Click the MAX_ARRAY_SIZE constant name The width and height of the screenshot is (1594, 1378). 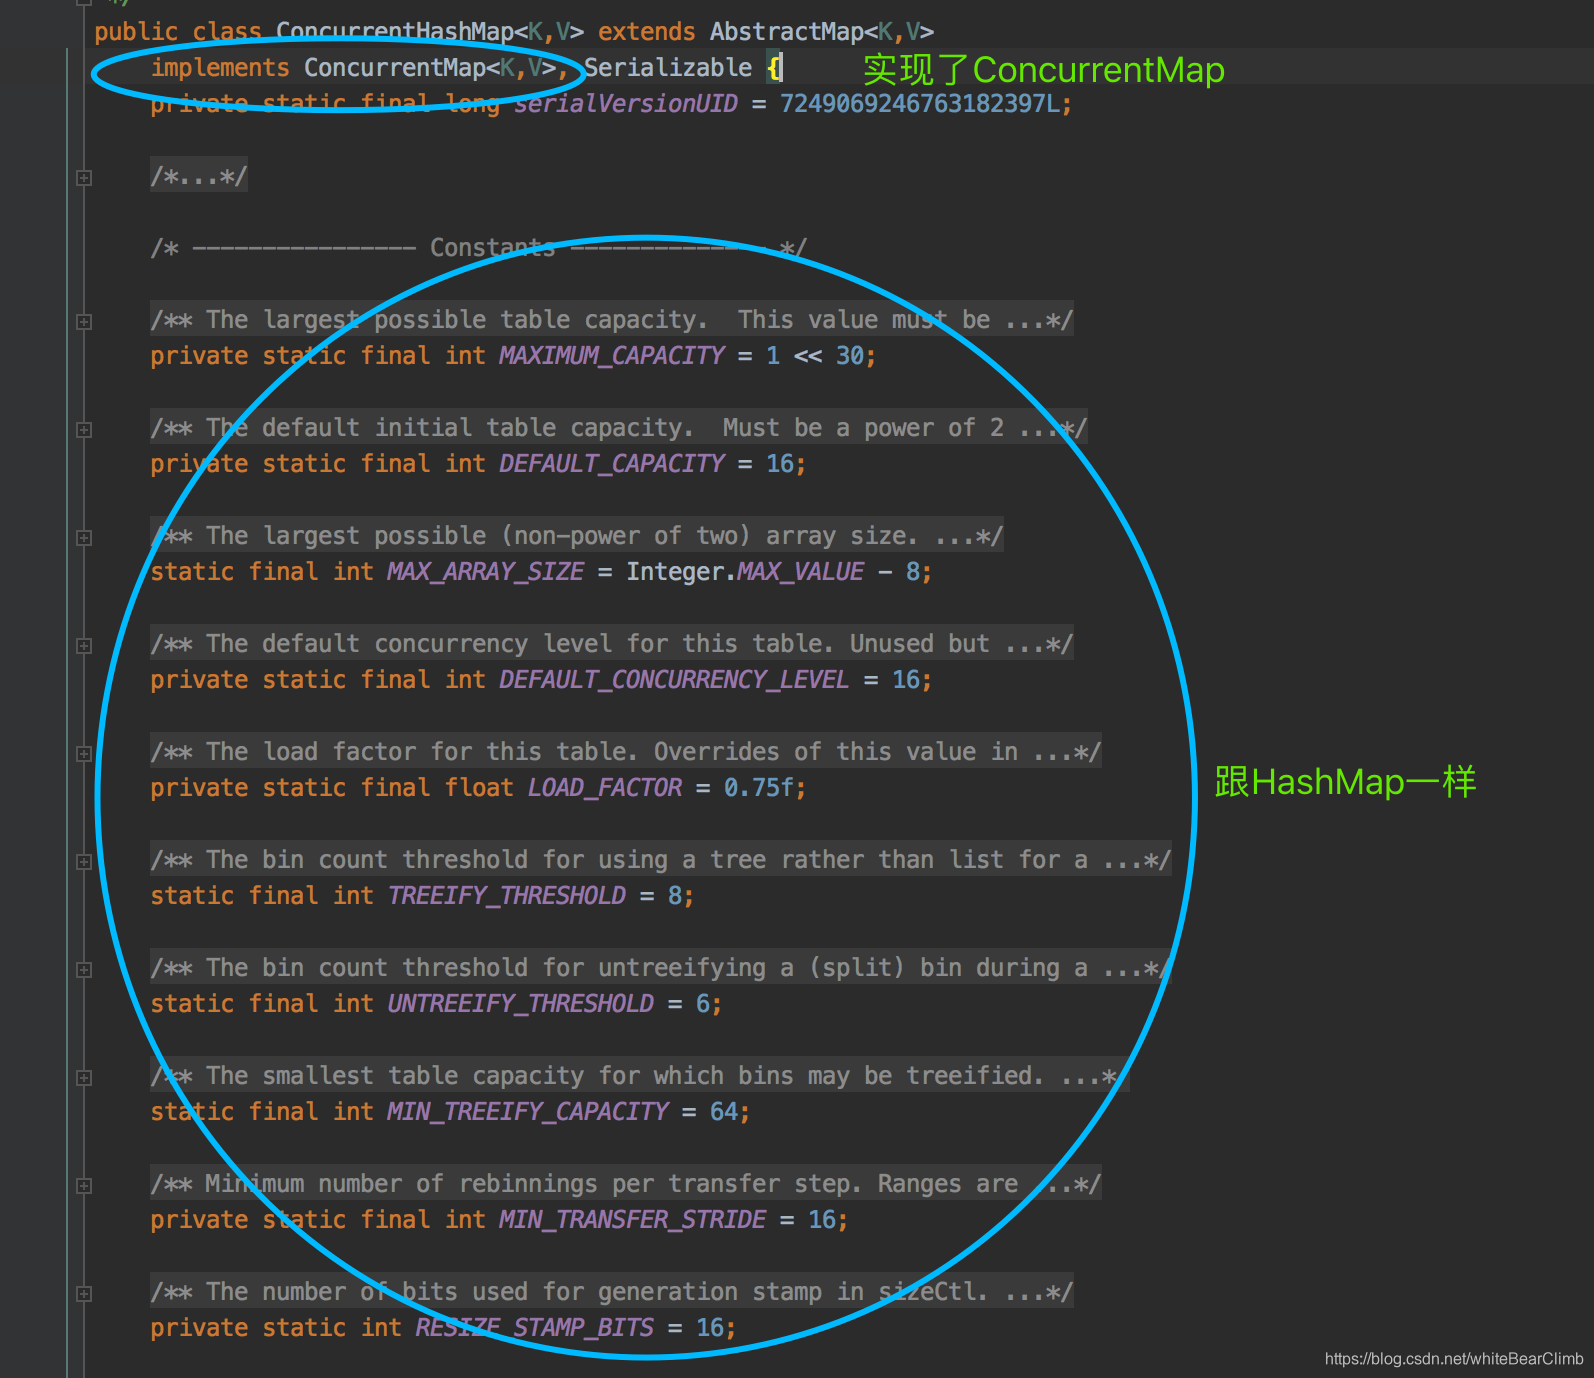(x=486, y=572)
